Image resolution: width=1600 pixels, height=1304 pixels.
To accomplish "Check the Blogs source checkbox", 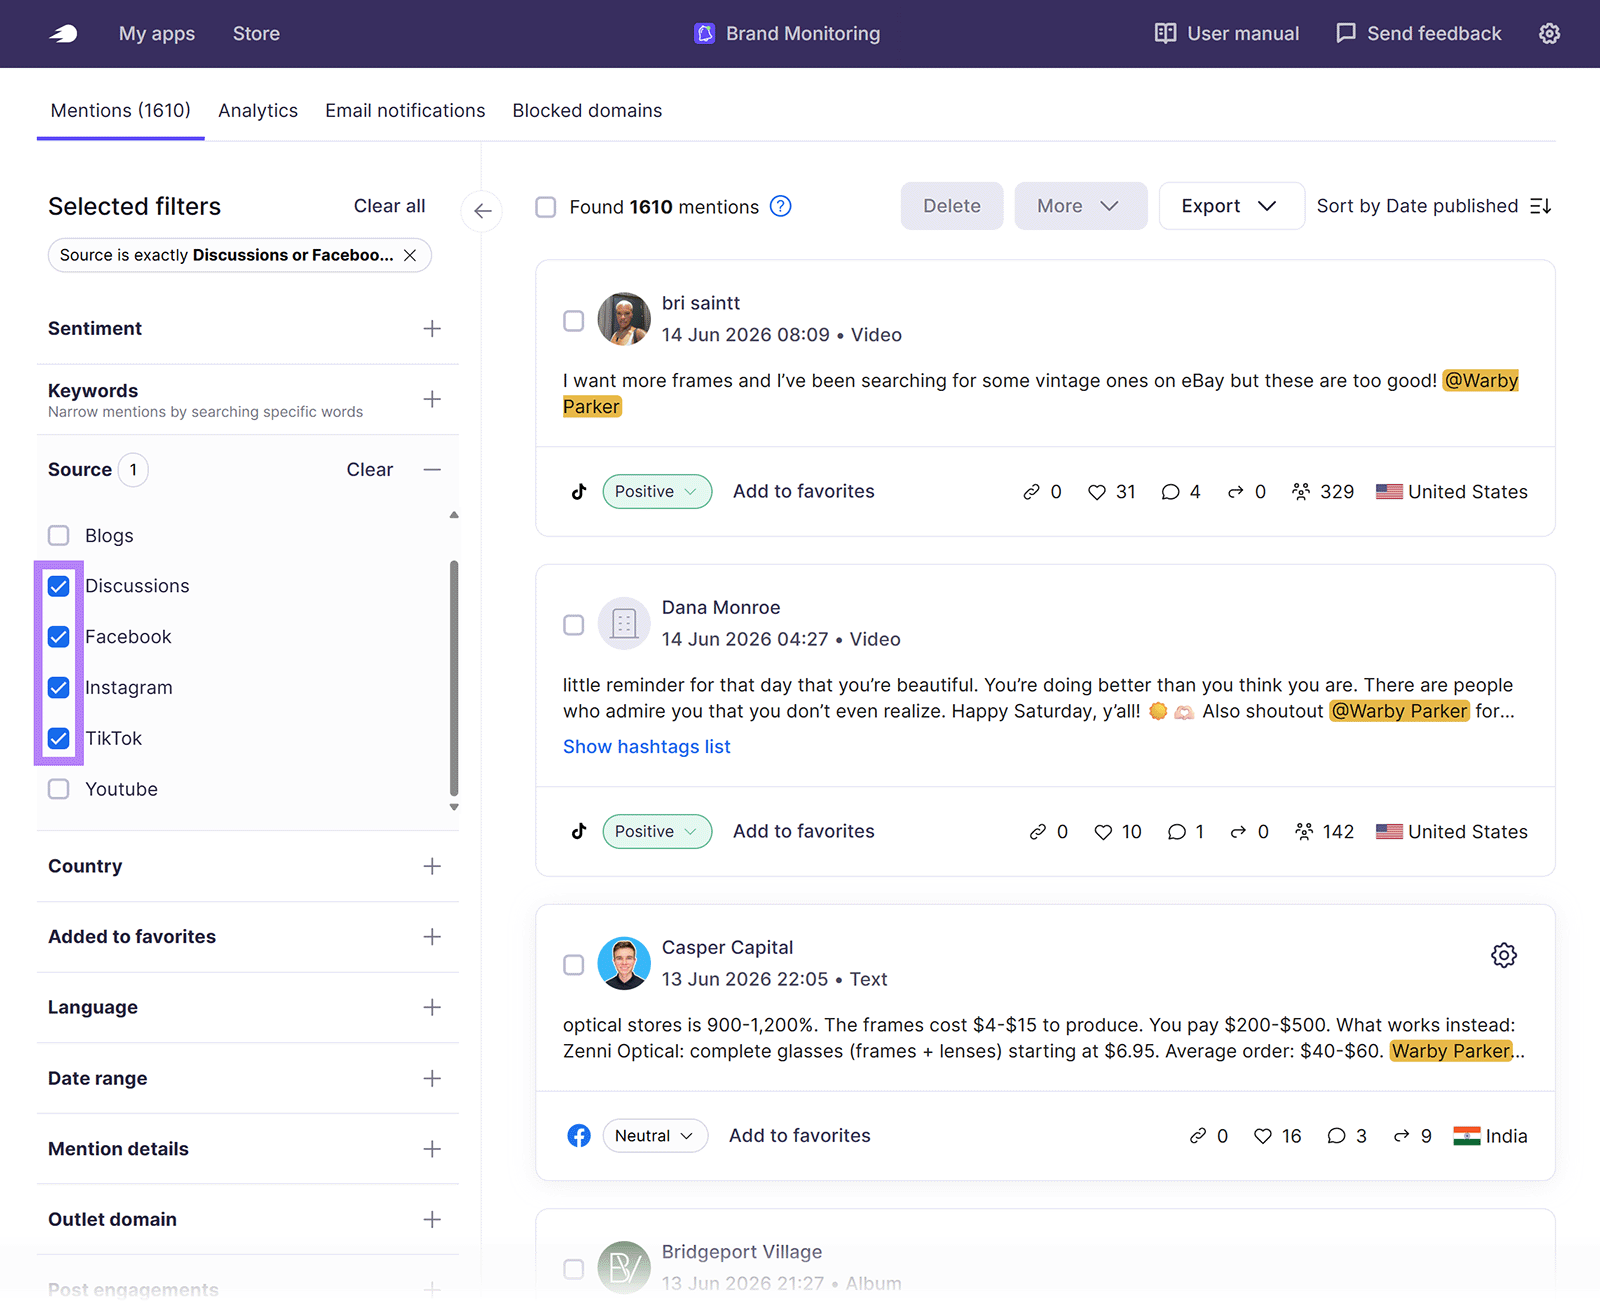I will 59,536.
